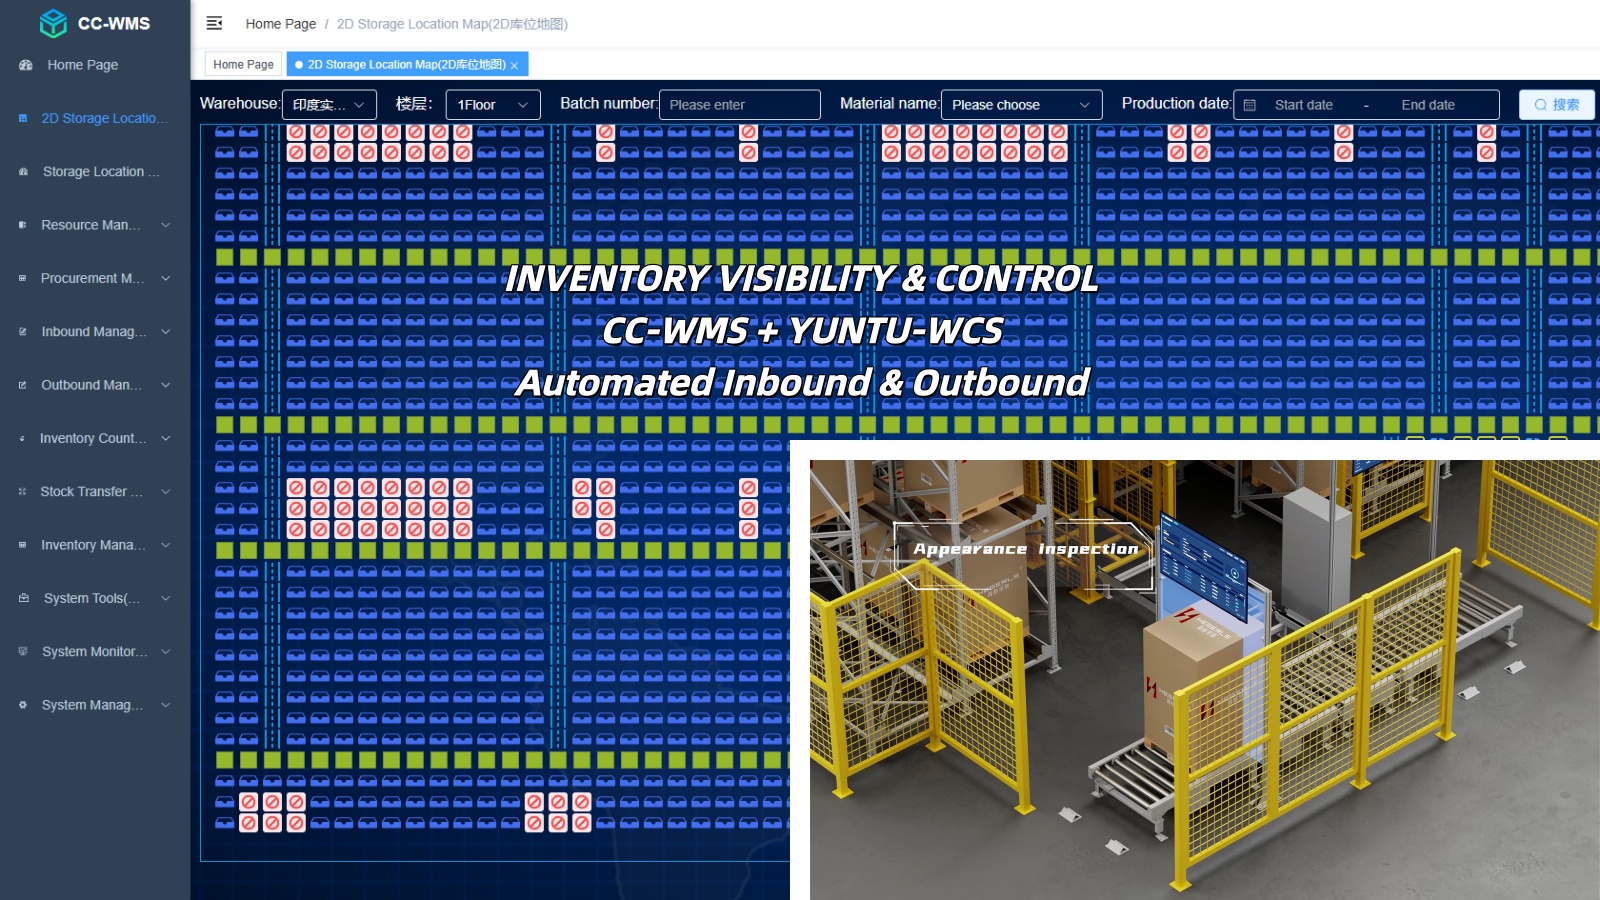1600x900 pixels.
Task: Click the calendar icon in Production date
Action: tap(1249, 105)
